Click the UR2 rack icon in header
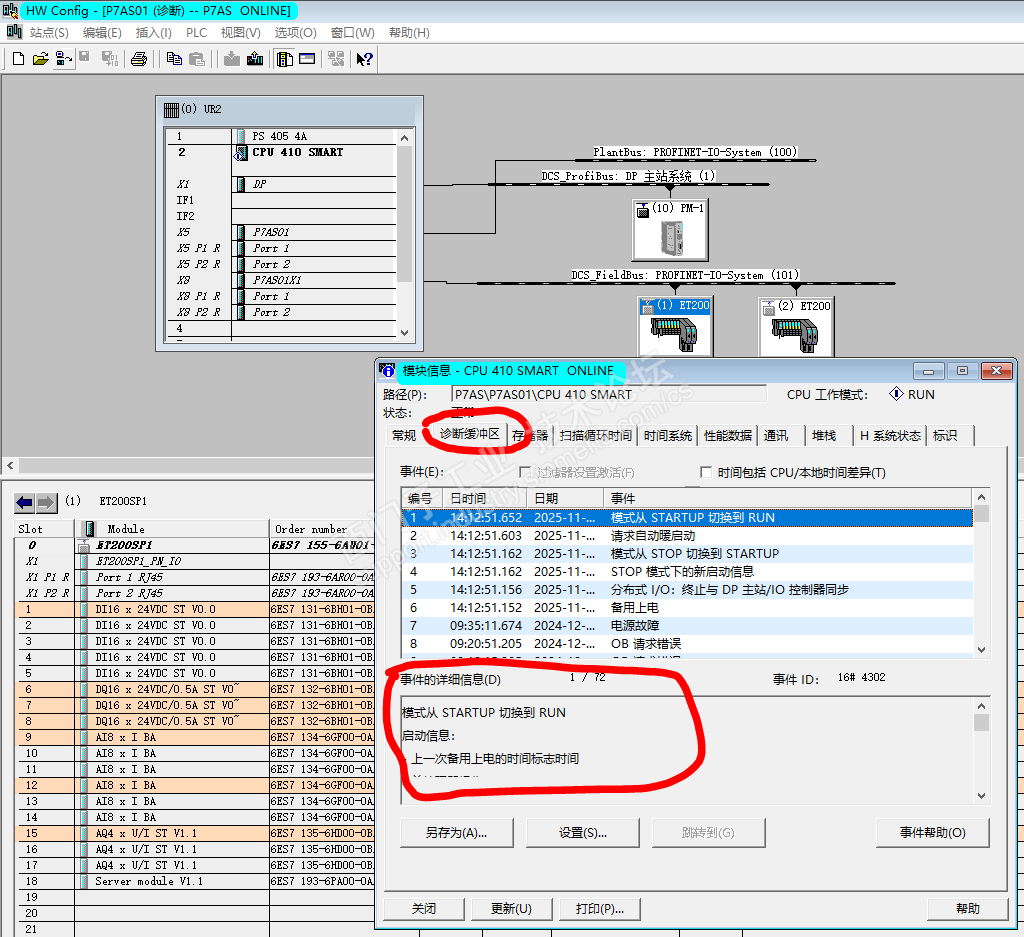Viewport: 1024px width, 937px height. 171,110
